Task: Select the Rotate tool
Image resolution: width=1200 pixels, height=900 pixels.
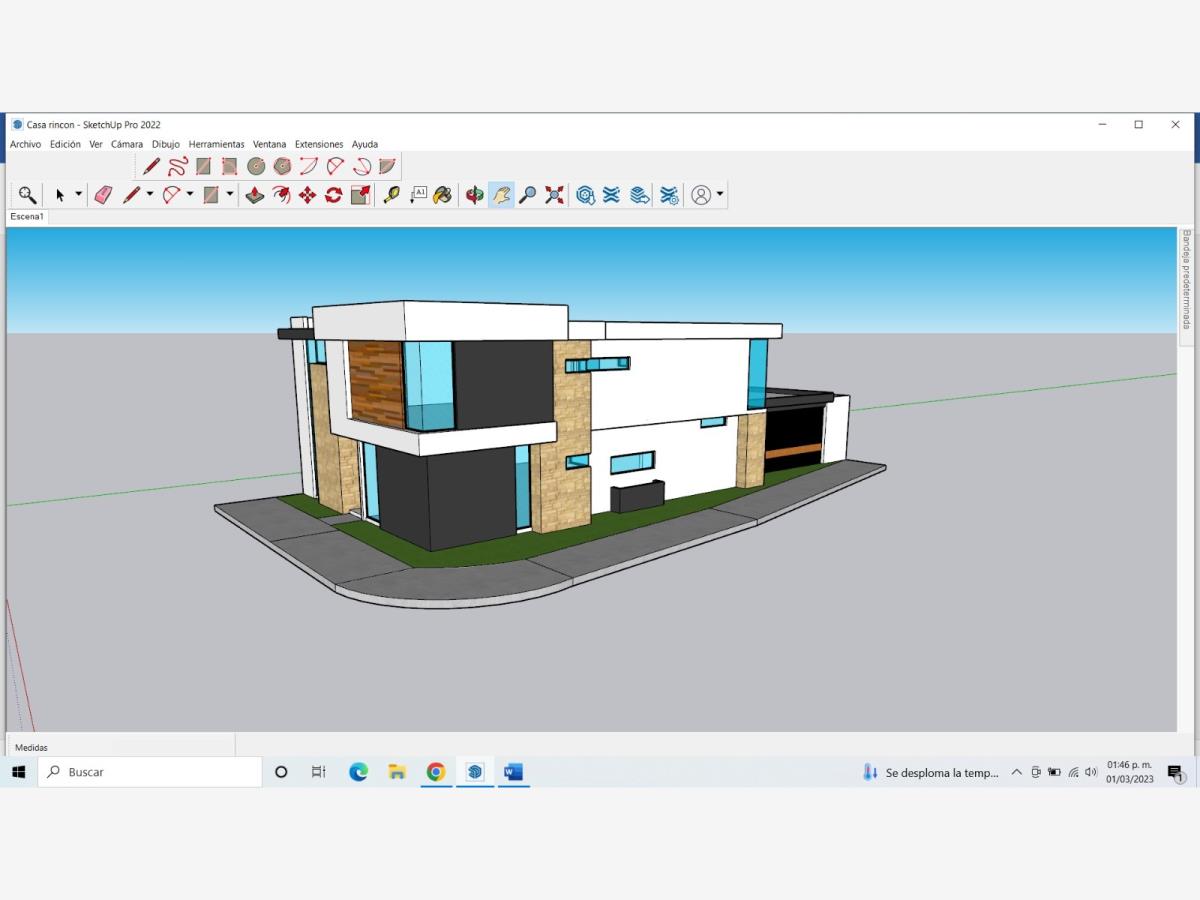Action: tap(333, 195)
